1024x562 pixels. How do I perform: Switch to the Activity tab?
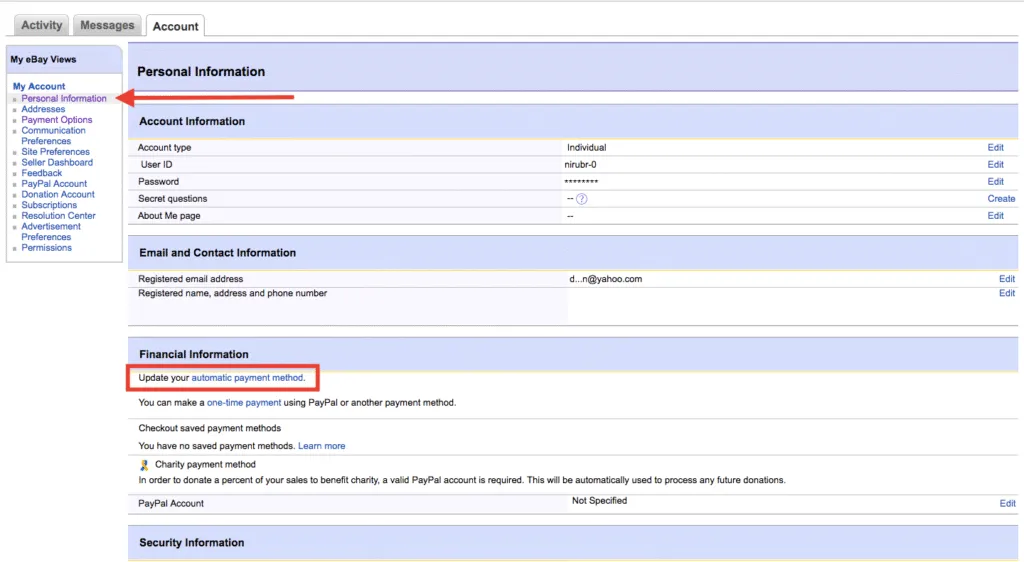[x=42, y=25]
